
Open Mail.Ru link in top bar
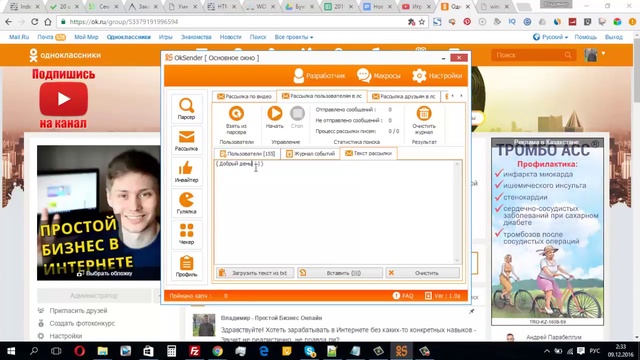tap(19, 37)
